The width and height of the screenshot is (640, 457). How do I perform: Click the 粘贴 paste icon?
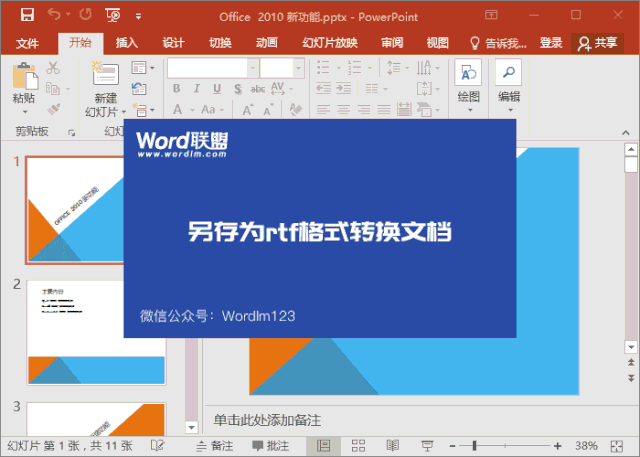24,75
